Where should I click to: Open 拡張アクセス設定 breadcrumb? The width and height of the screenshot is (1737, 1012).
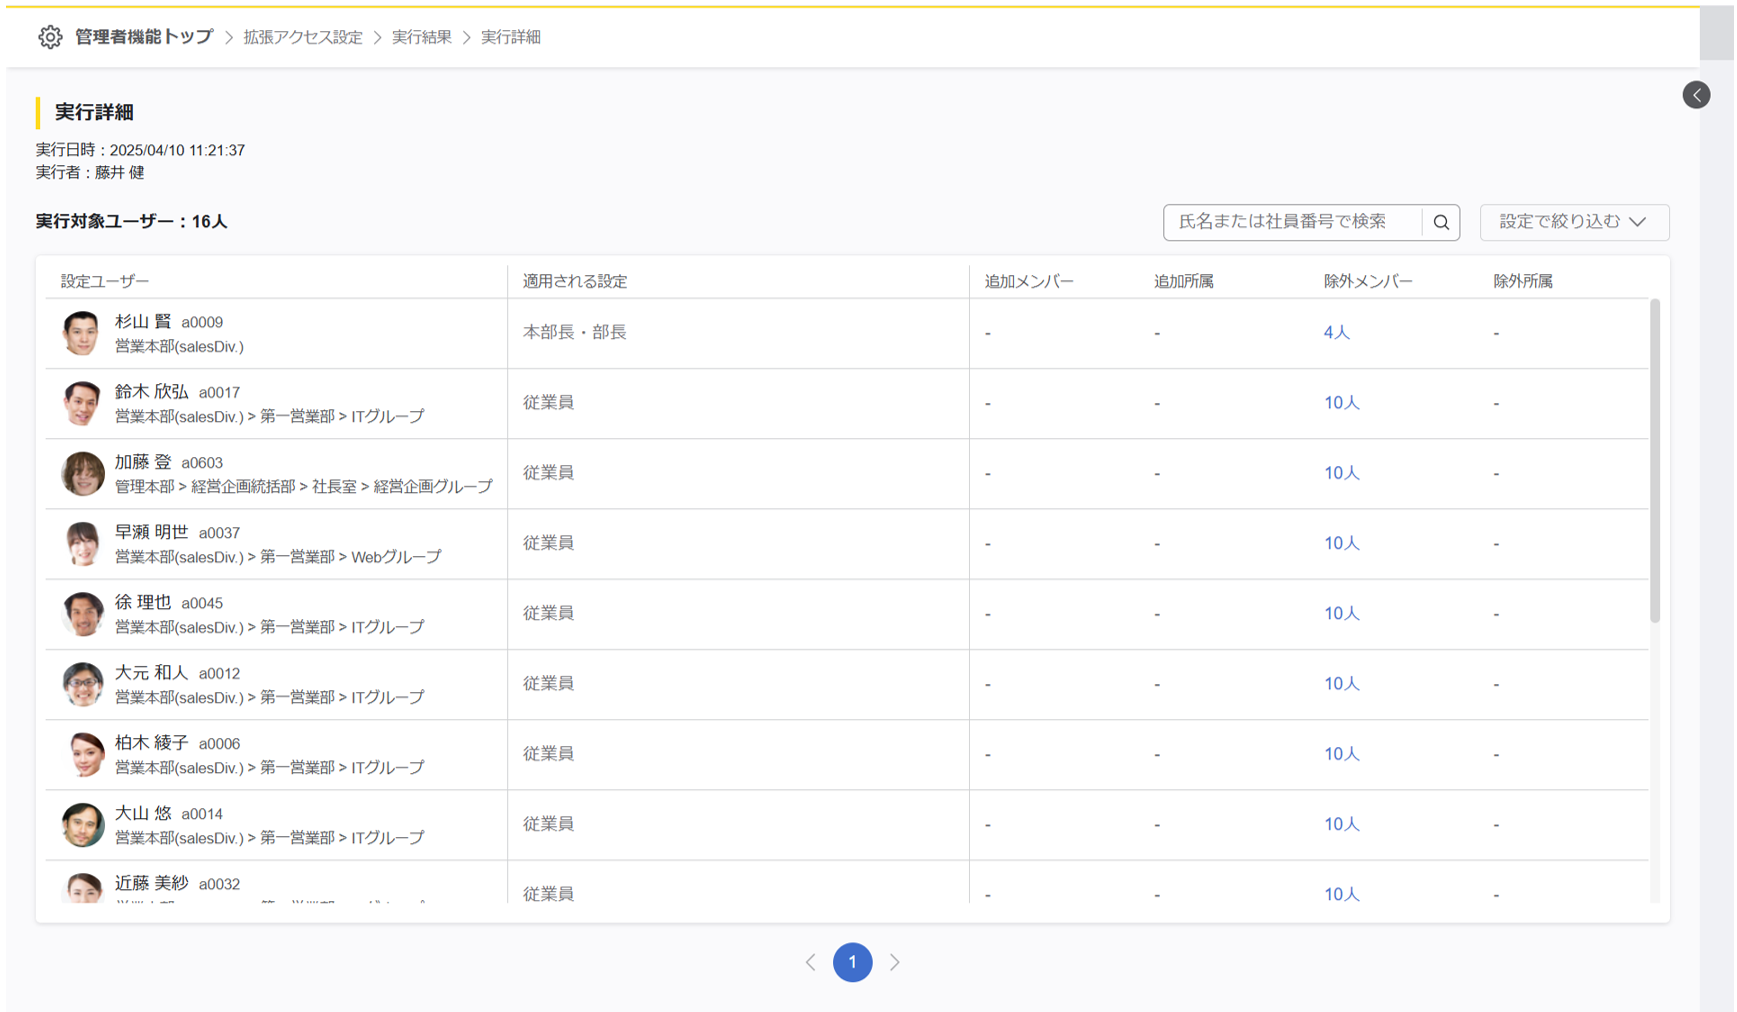pos(303,37)
